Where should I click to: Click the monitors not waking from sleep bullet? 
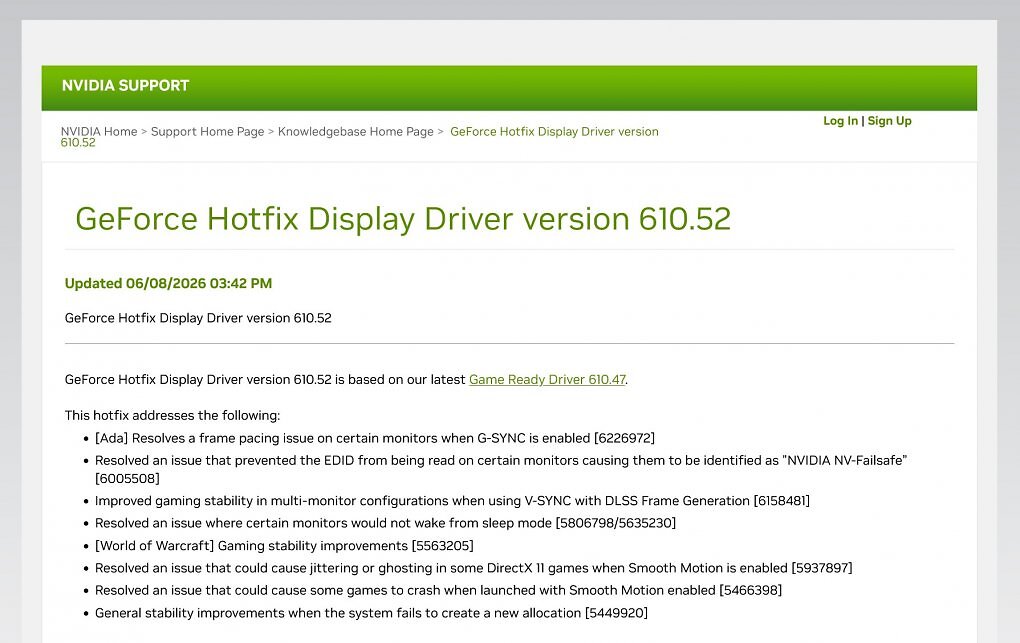385,523
